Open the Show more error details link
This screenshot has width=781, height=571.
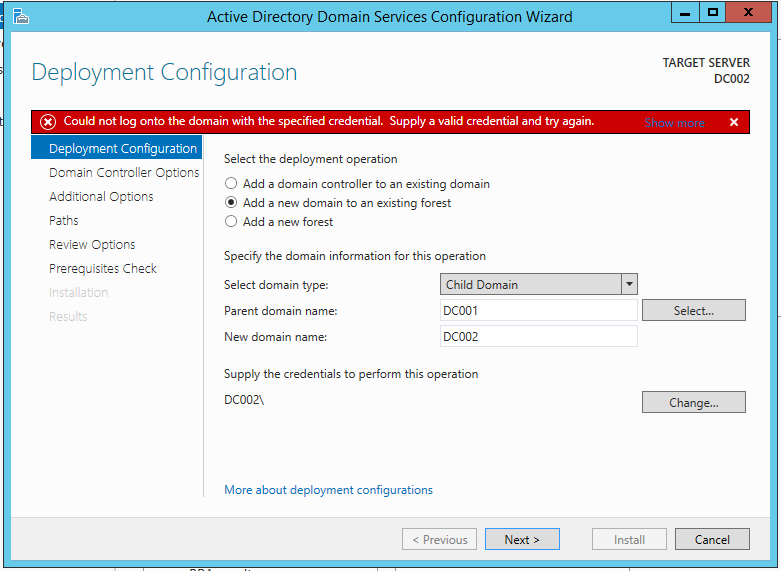click(x=674, y=123)
